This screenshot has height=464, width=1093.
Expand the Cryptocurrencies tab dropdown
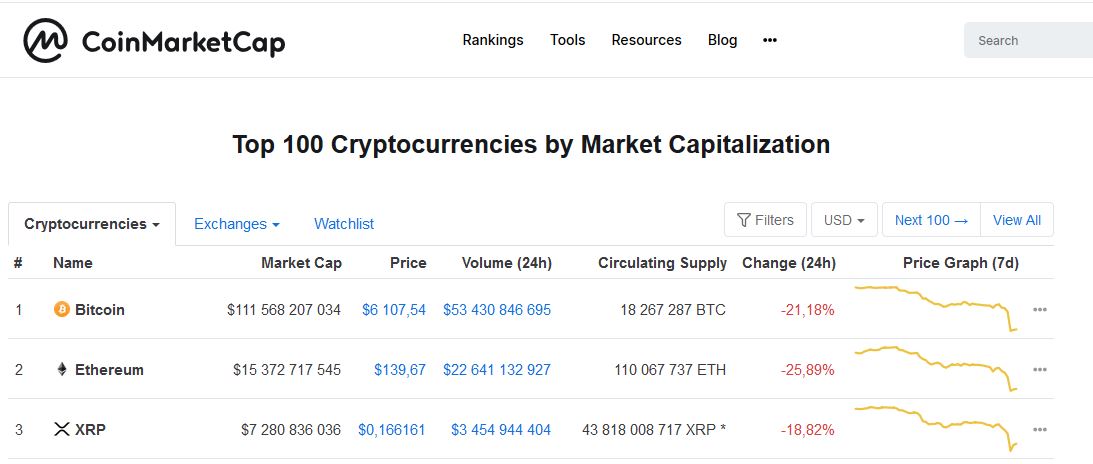92,224
